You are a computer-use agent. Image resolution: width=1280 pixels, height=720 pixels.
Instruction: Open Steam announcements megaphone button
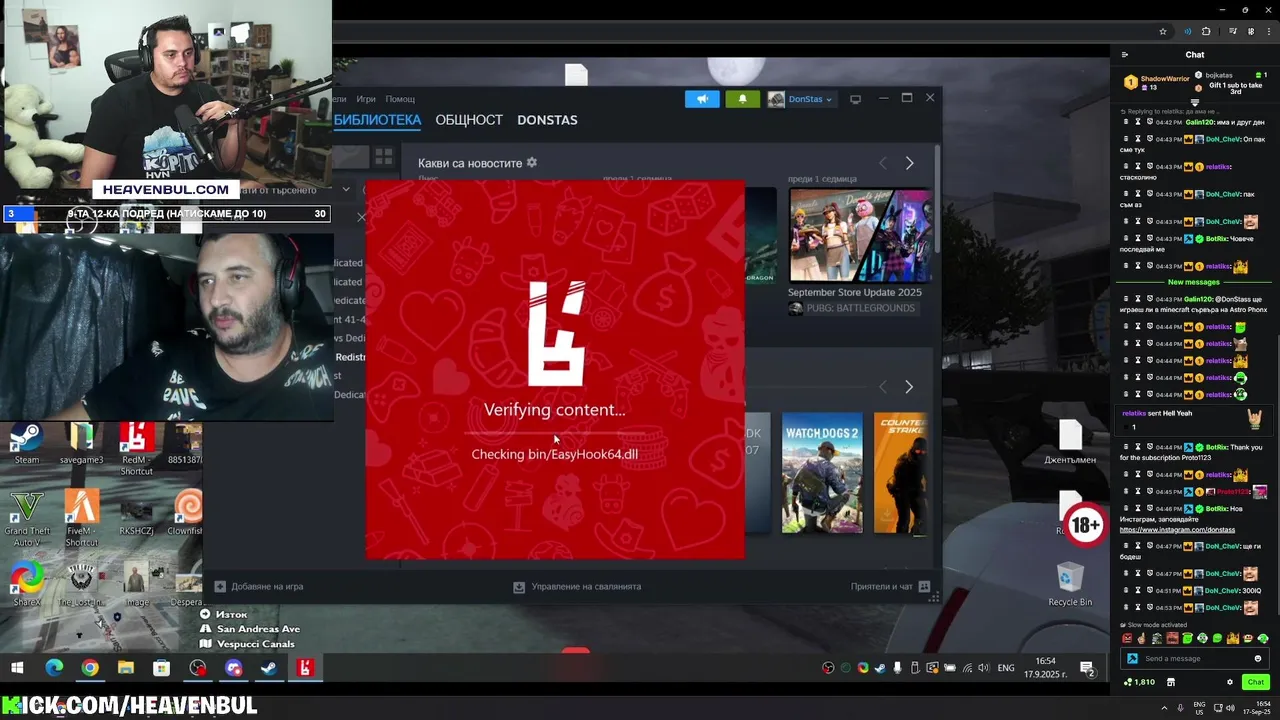(702, 99)
